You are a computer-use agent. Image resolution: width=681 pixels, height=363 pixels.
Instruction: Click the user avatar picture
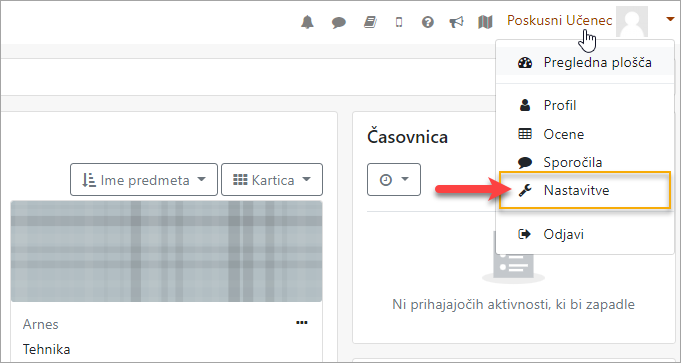pos(632,21)
